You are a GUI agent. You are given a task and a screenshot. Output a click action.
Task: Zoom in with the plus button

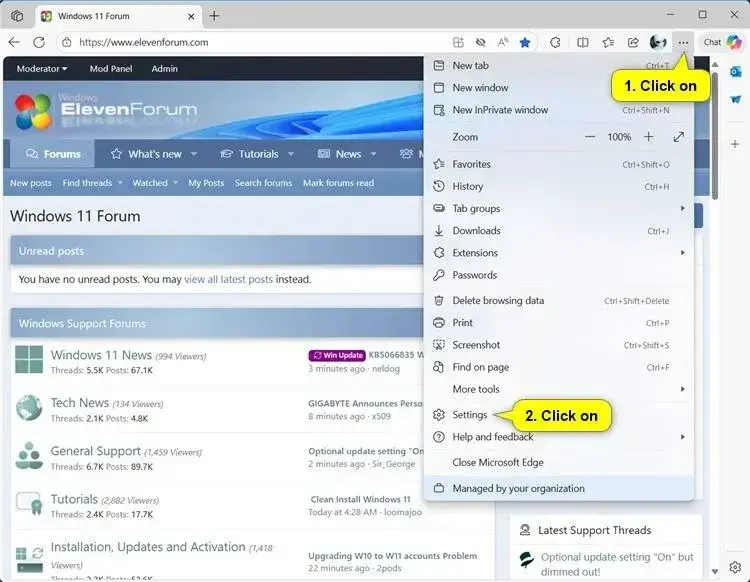pos(649,137)
